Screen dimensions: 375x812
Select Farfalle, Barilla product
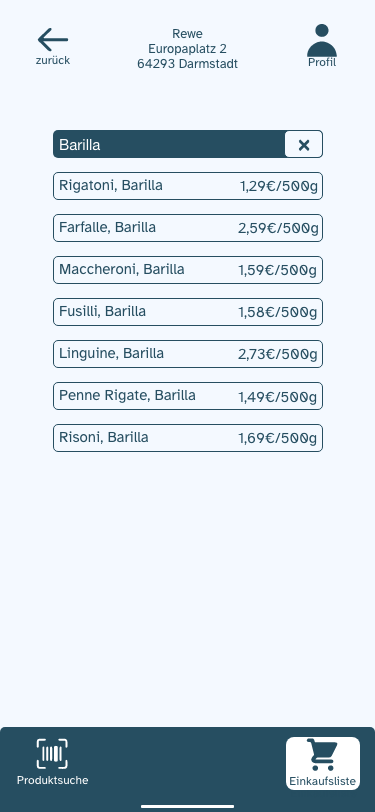tap(188, 228)
